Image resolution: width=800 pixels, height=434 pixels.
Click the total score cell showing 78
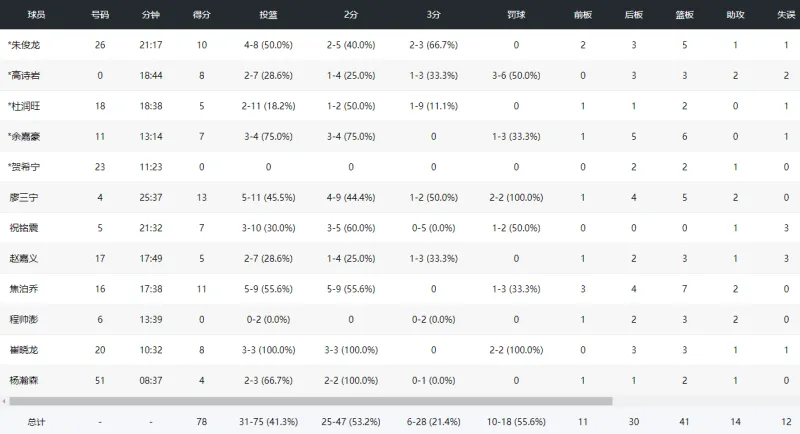coord(202,421)
